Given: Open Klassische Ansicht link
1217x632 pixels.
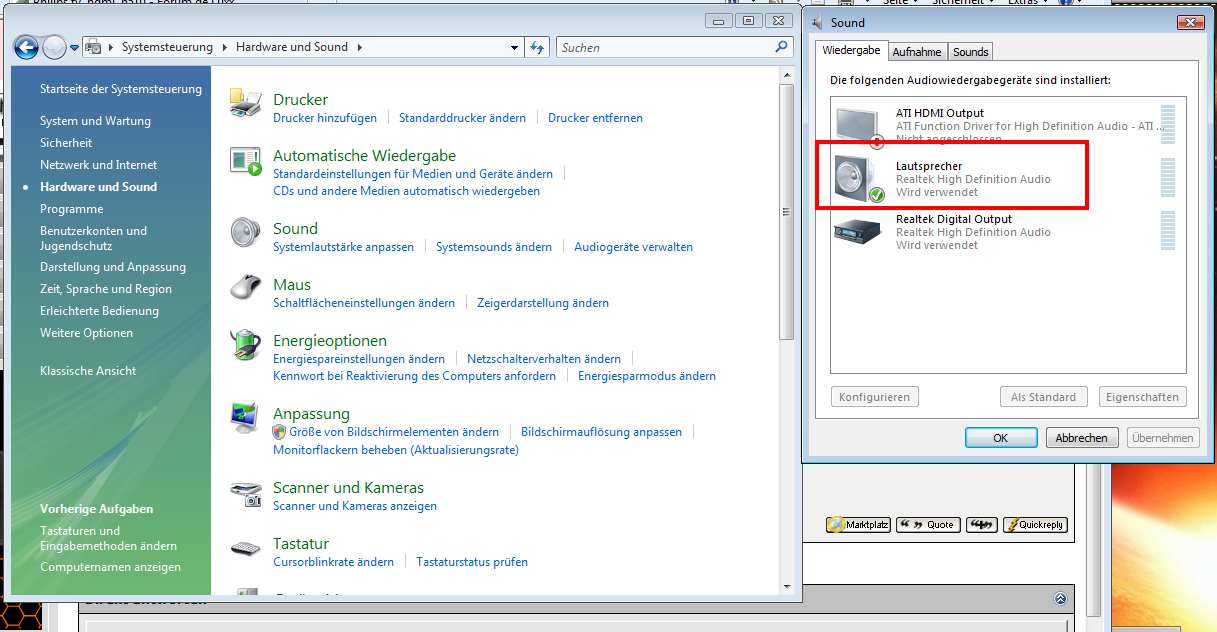Looking at the screenshot, I should coord(88,371).
